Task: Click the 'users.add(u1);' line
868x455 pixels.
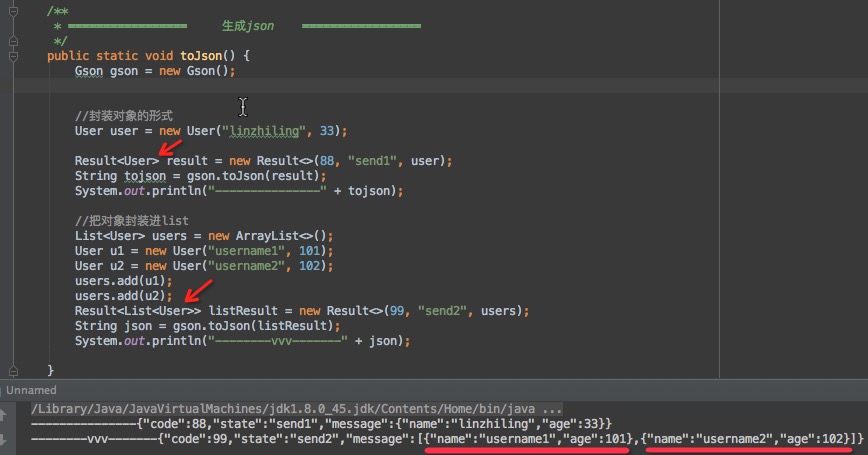Action: (123, 281)
